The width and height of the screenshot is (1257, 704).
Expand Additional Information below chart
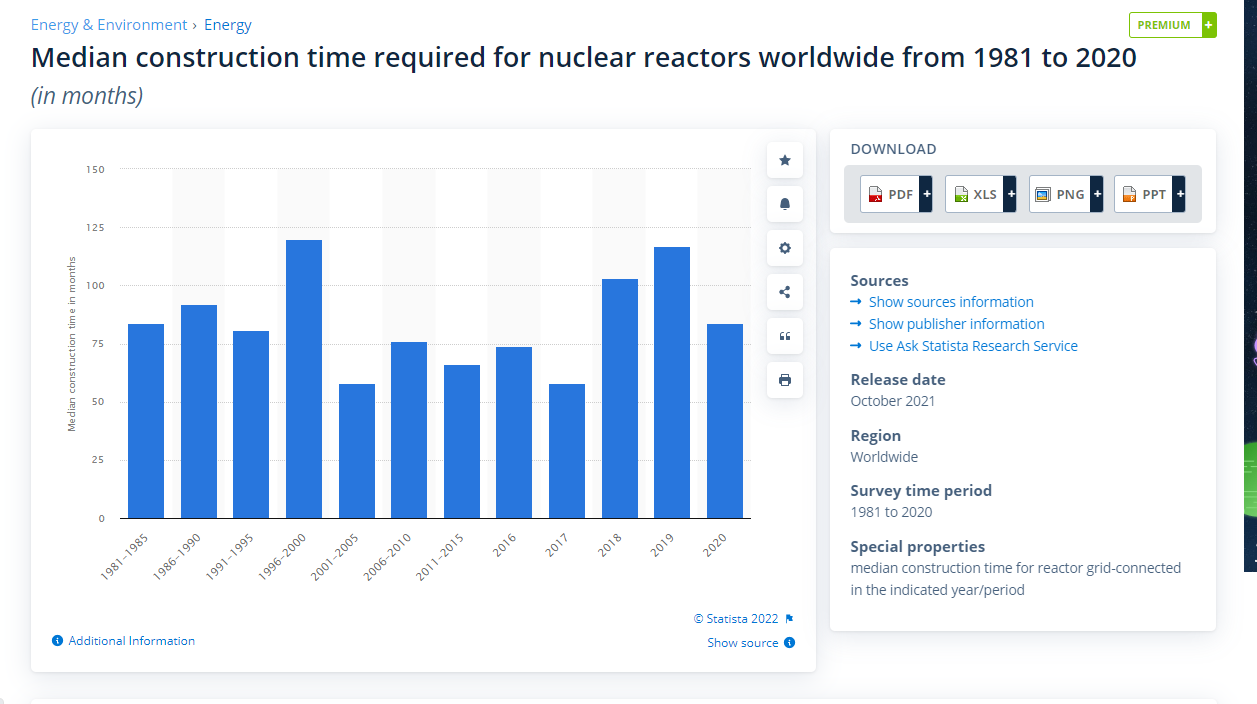coord(131,641)
